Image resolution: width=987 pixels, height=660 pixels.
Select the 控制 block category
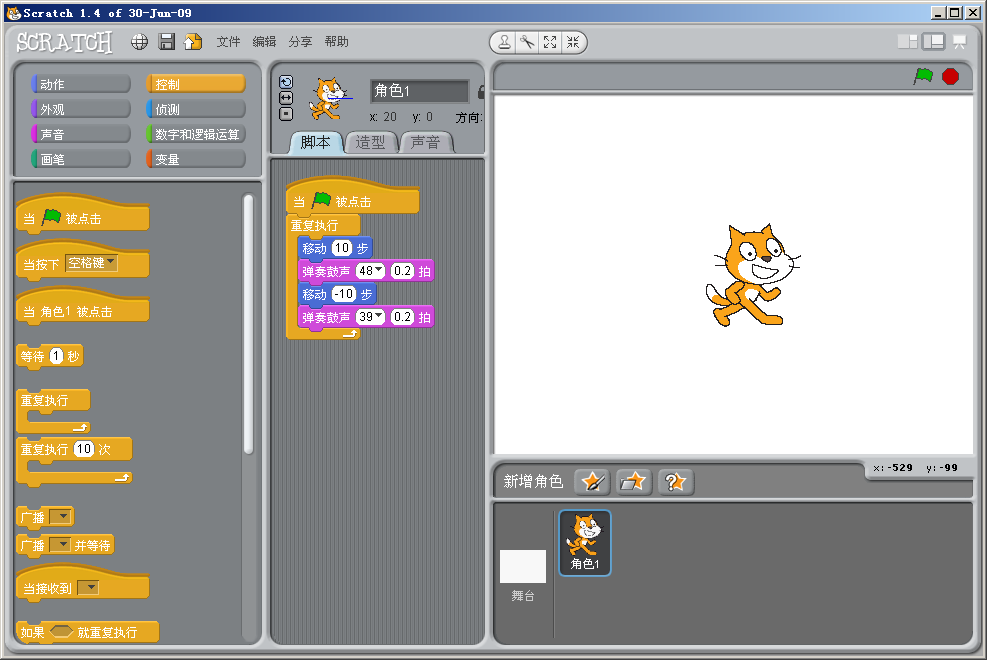pyautogui.click(x=196, y=84)
